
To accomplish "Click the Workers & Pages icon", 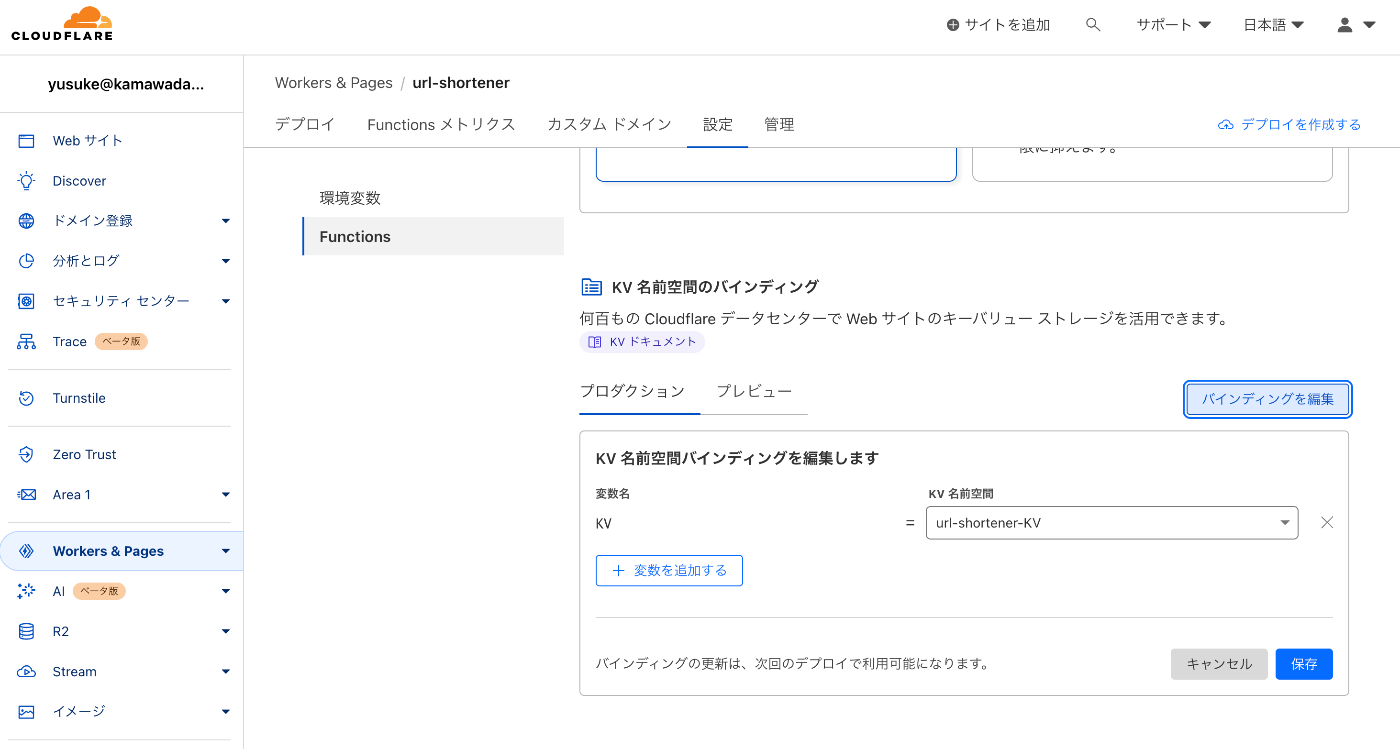I will [27, 551].
